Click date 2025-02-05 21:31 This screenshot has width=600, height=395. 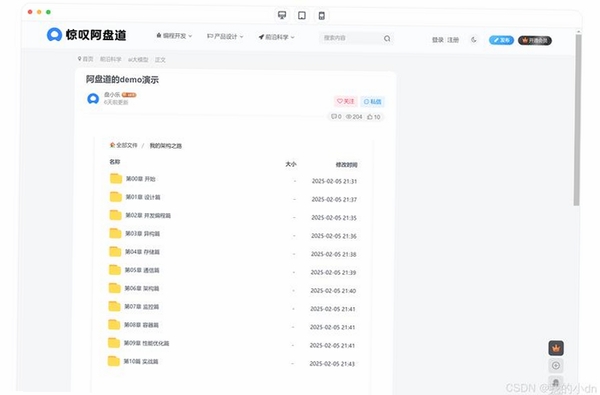coord(334,181)
